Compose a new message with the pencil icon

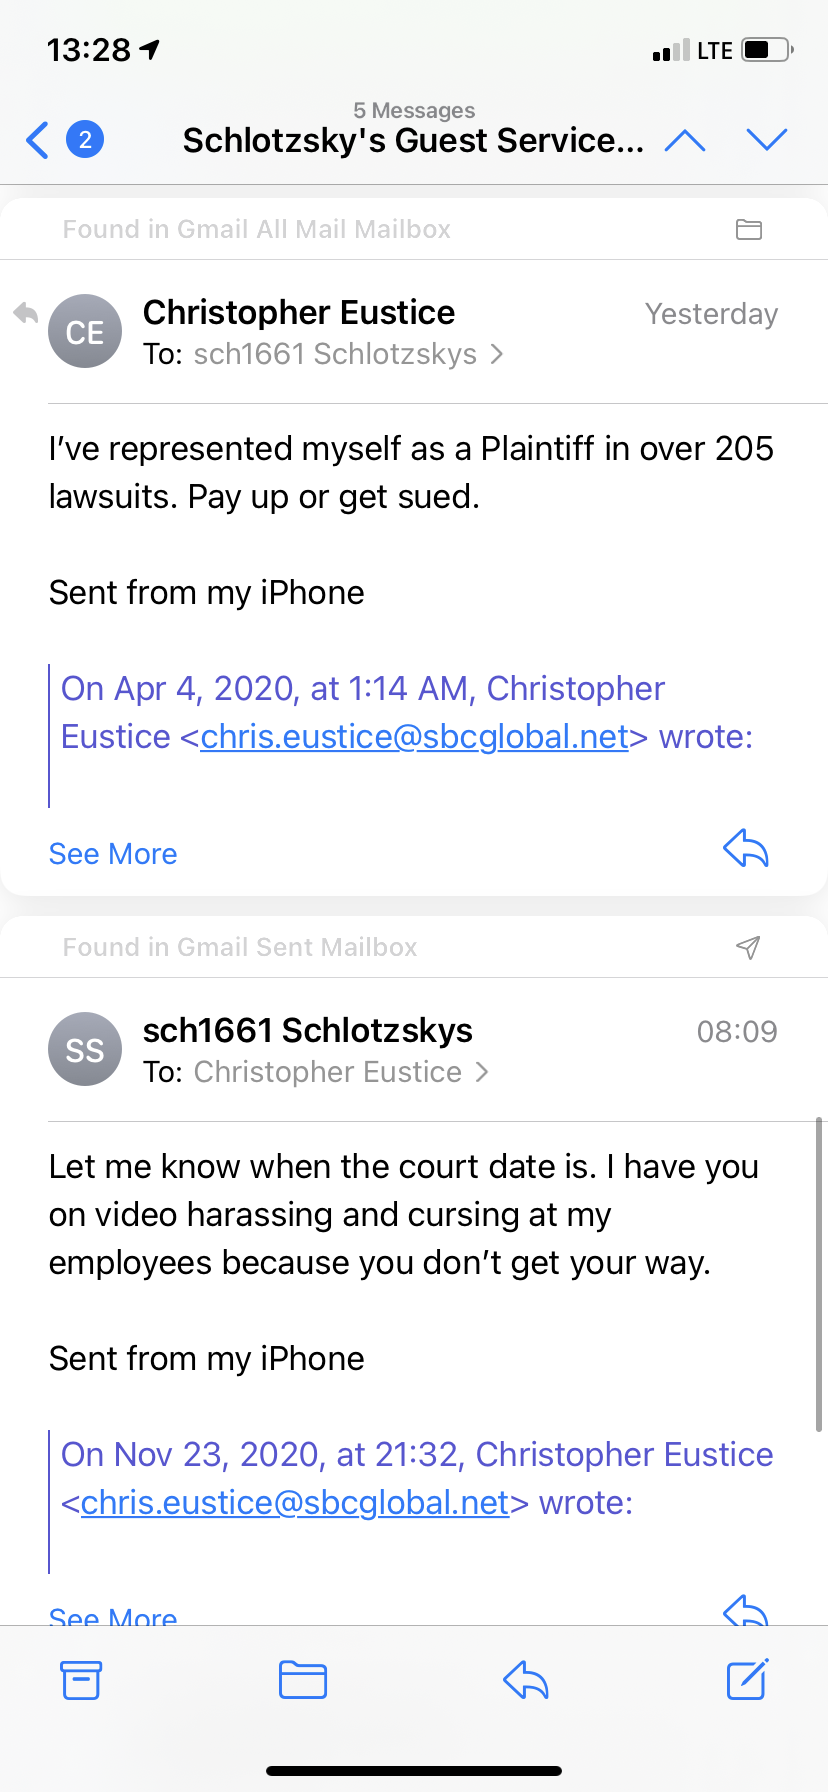point(747,1679)
